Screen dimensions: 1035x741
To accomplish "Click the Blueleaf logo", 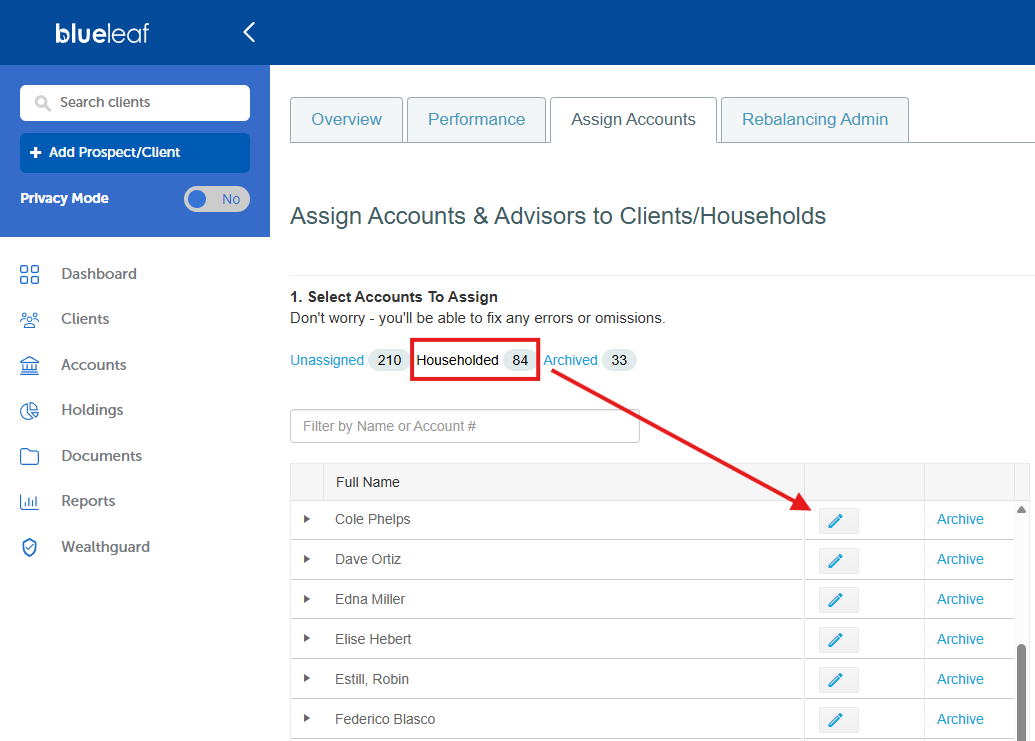I will click(102, 33).
